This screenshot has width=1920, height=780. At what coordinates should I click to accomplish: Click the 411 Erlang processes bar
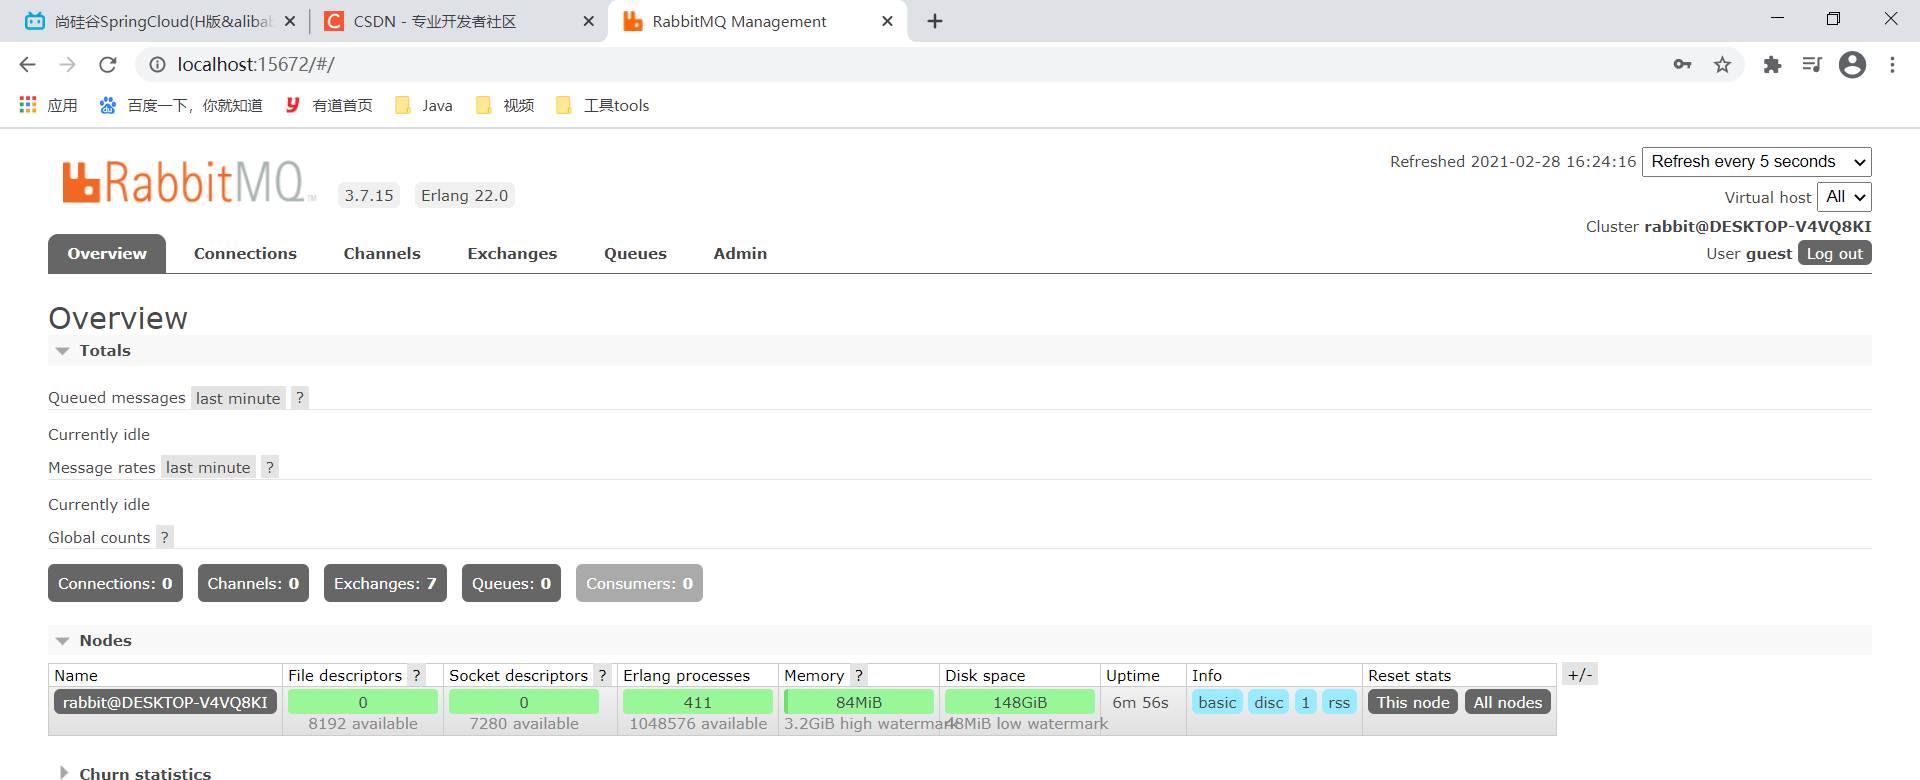point(698,703)
